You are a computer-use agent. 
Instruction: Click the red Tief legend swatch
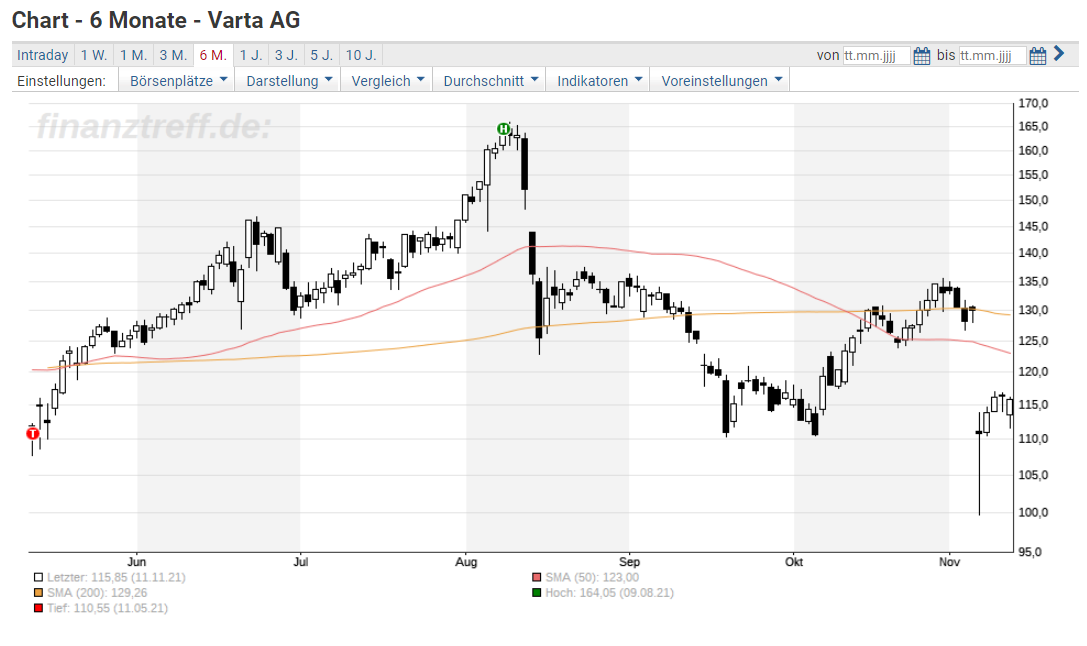(38, 608)
